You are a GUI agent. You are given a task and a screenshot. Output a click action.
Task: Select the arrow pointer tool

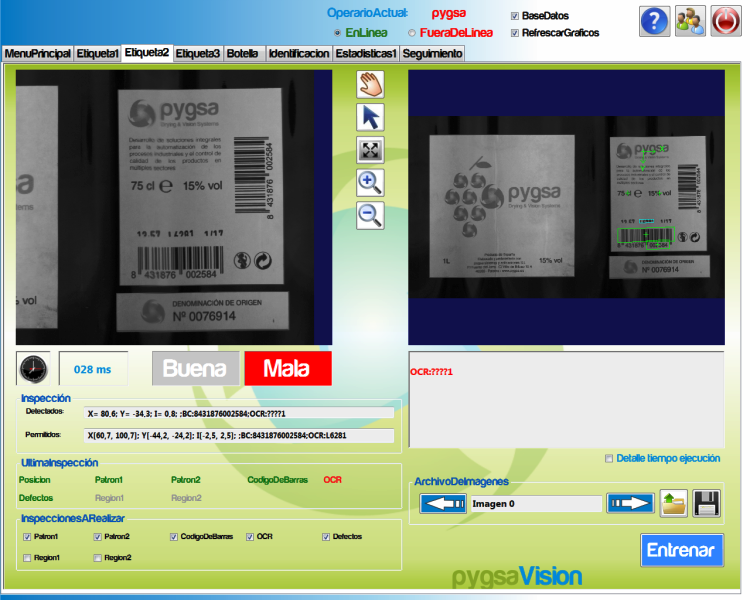click(370, 117)
